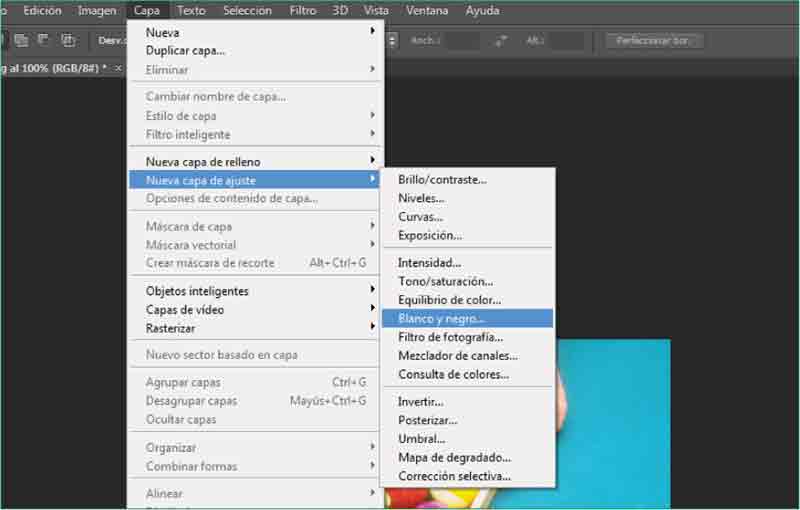This screenshot has width=800, height=510.
Task: Click the Anch. width input field
Action: coord(463,41)
